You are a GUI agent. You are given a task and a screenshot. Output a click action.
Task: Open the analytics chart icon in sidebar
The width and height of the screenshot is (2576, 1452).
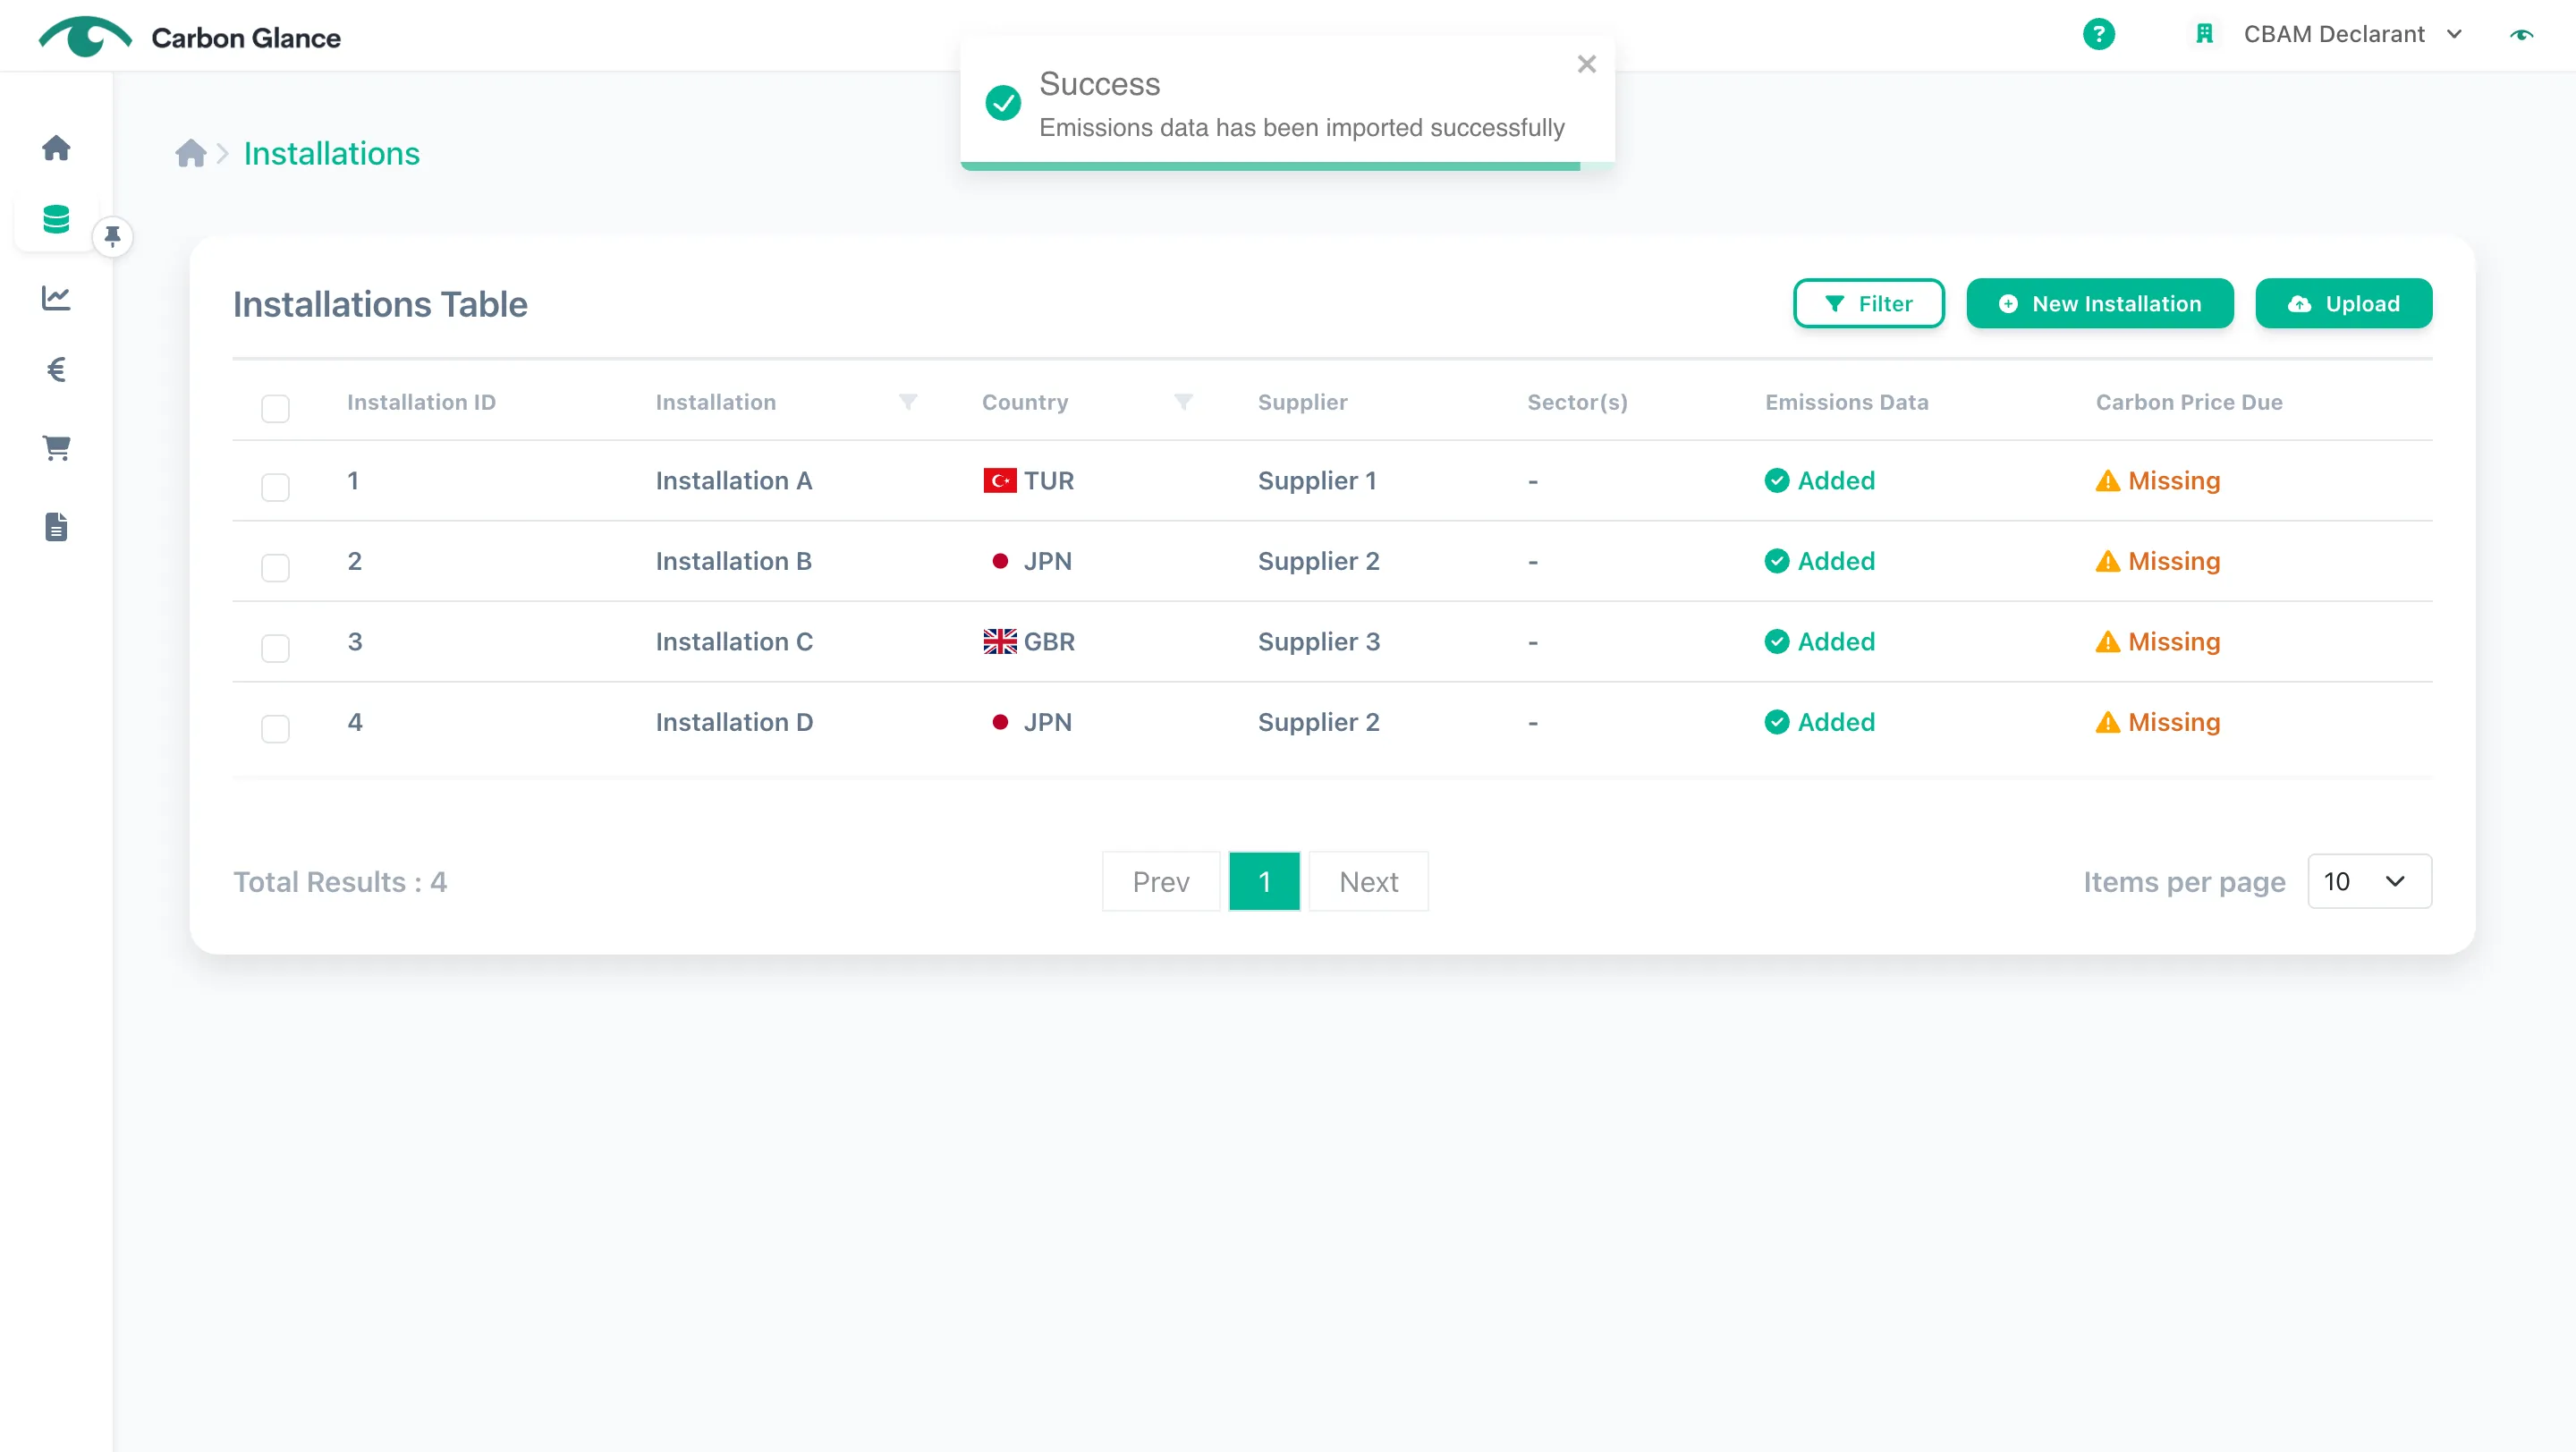(56, 297)
